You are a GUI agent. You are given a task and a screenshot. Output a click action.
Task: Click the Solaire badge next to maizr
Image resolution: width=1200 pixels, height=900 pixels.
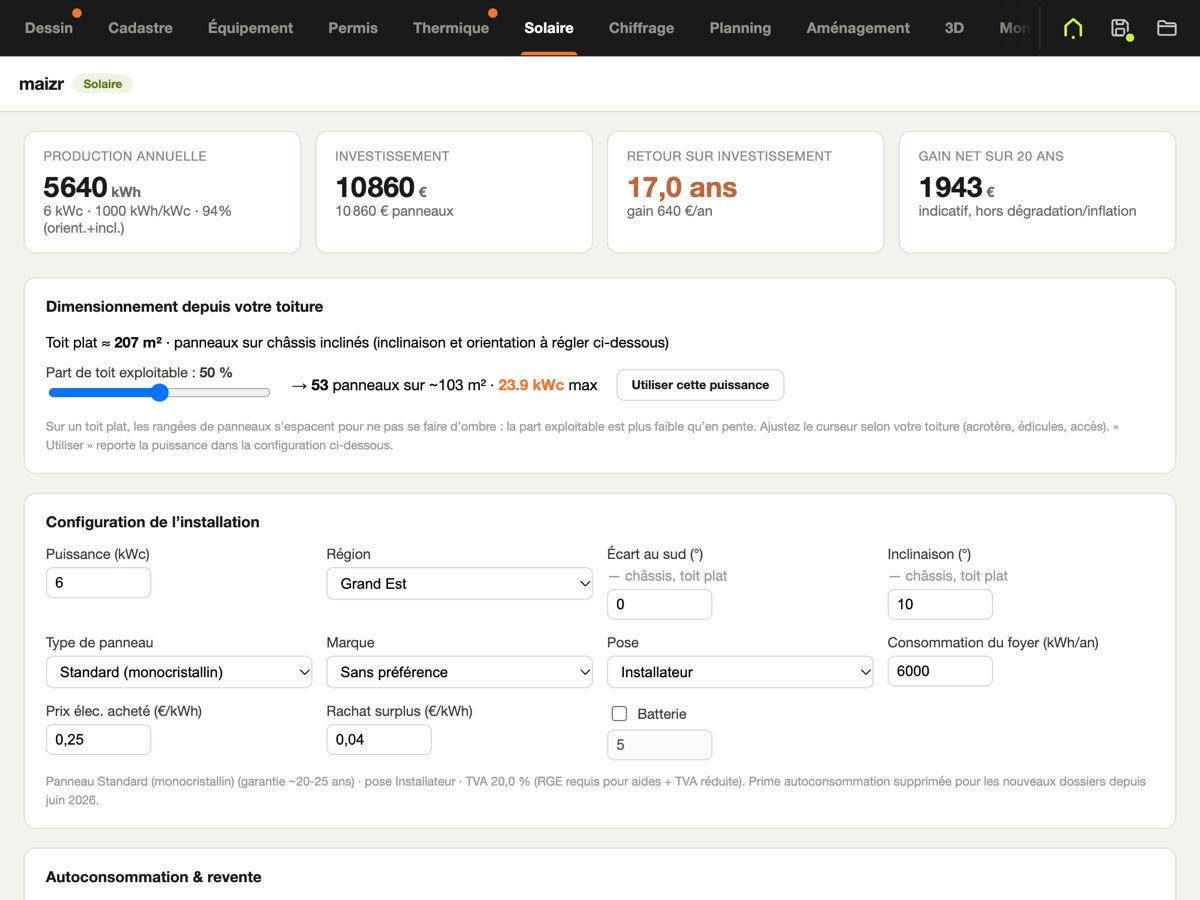pyautogui.click(x=103, y=84)
